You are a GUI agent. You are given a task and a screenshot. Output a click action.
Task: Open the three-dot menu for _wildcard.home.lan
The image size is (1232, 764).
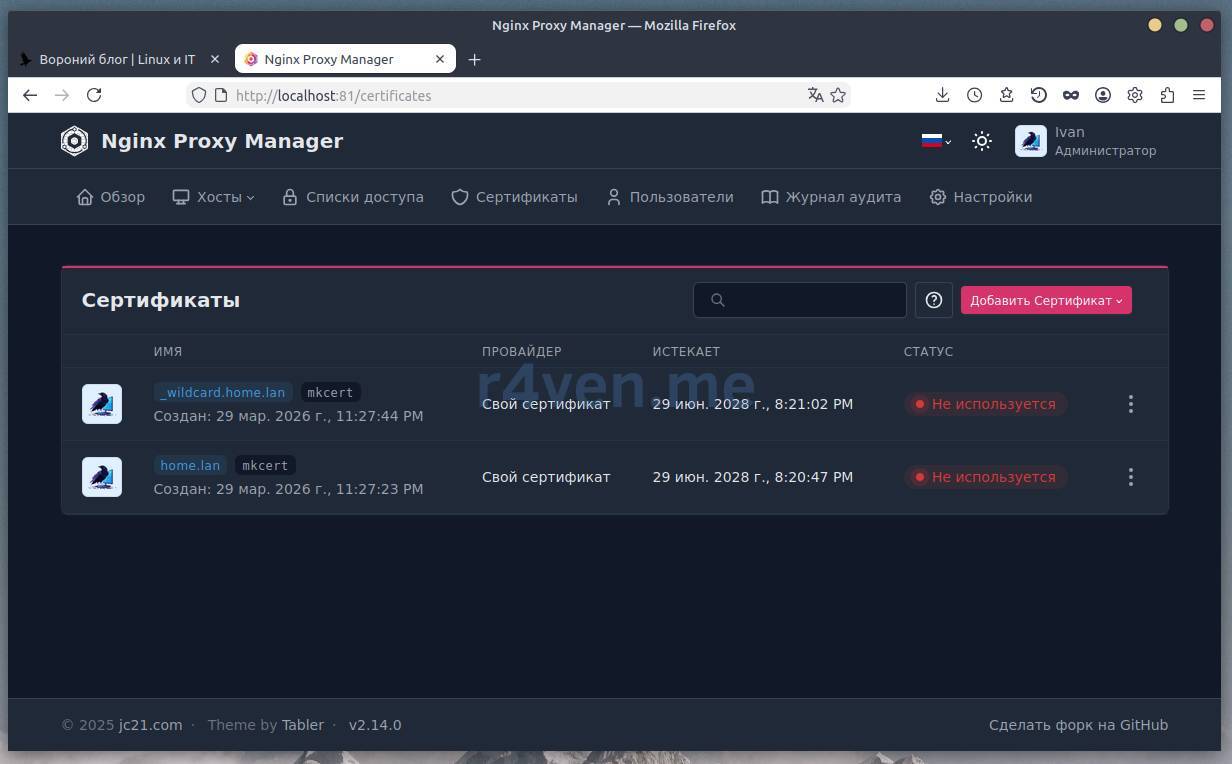tap(1130, 404)
